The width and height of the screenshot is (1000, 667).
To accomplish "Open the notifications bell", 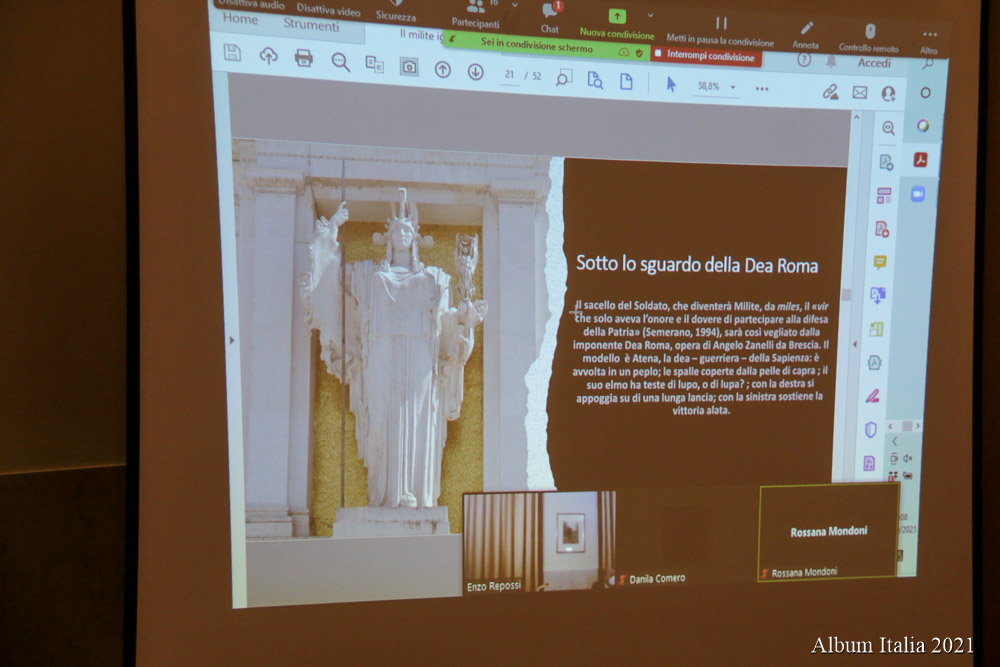I will (831, 61).
